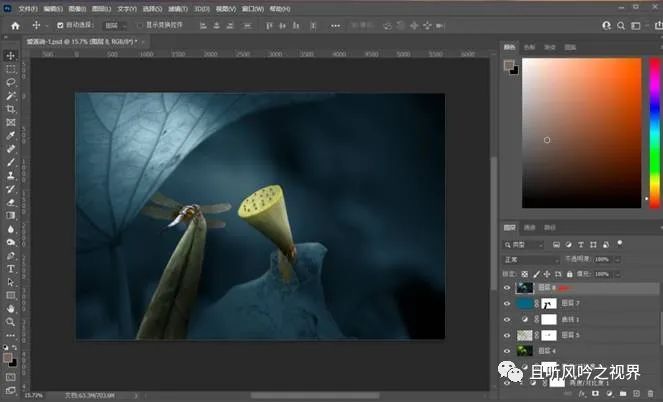Hide 图层 7 using its eye icon
Image resolution: width=663 pixels, height=402 pixels.
click(508, 302)
